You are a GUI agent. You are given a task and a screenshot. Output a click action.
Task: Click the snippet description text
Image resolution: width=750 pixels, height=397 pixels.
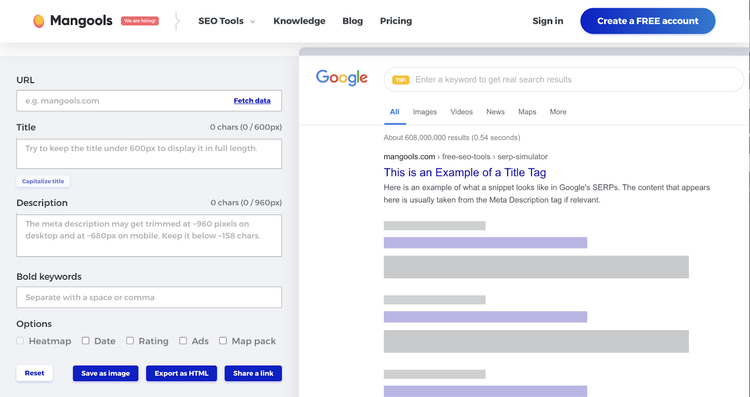tap(547, 194)
